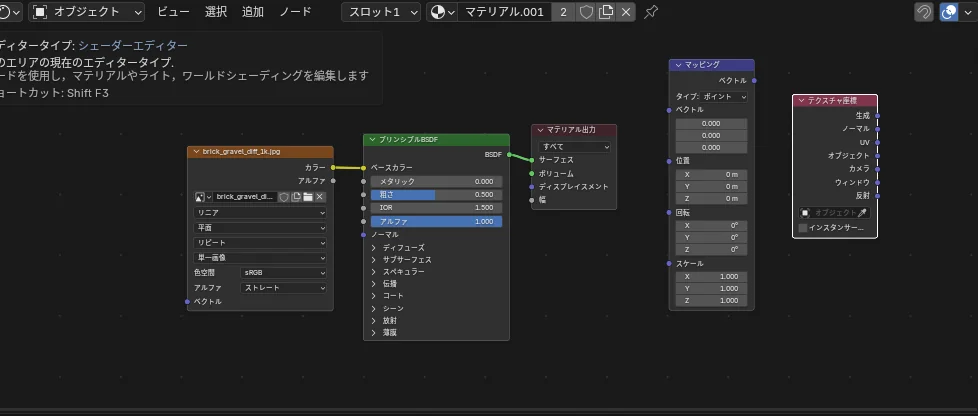
Task: Open the ノード menu
Action: [295, 12]
